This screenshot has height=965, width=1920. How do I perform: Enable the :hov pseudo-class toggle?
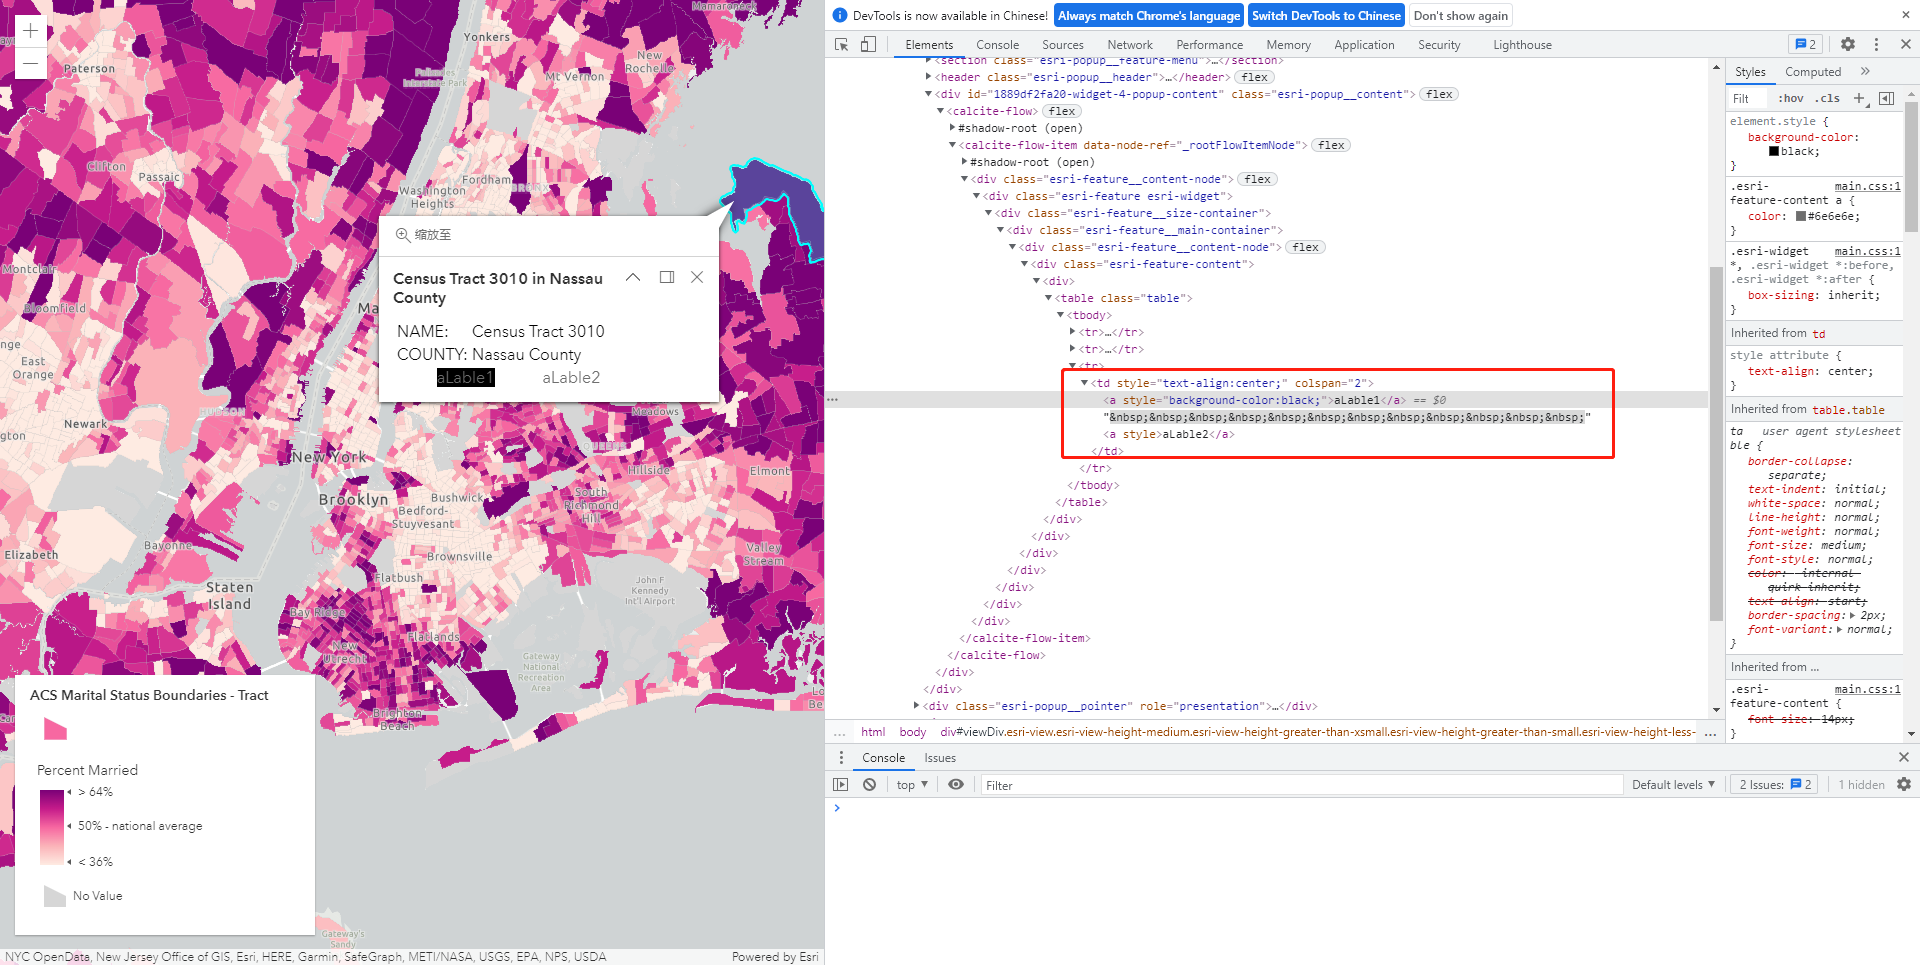[1792, 98]
